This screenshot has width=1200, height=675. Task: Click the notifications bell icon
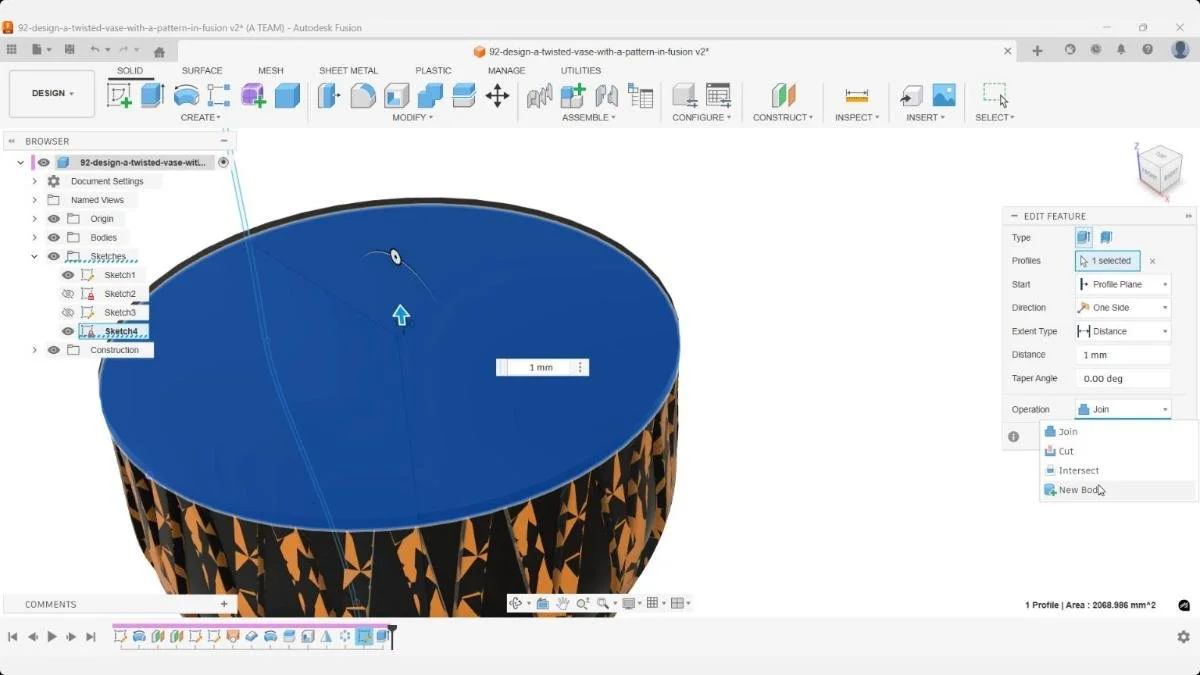pos(1121,50)
